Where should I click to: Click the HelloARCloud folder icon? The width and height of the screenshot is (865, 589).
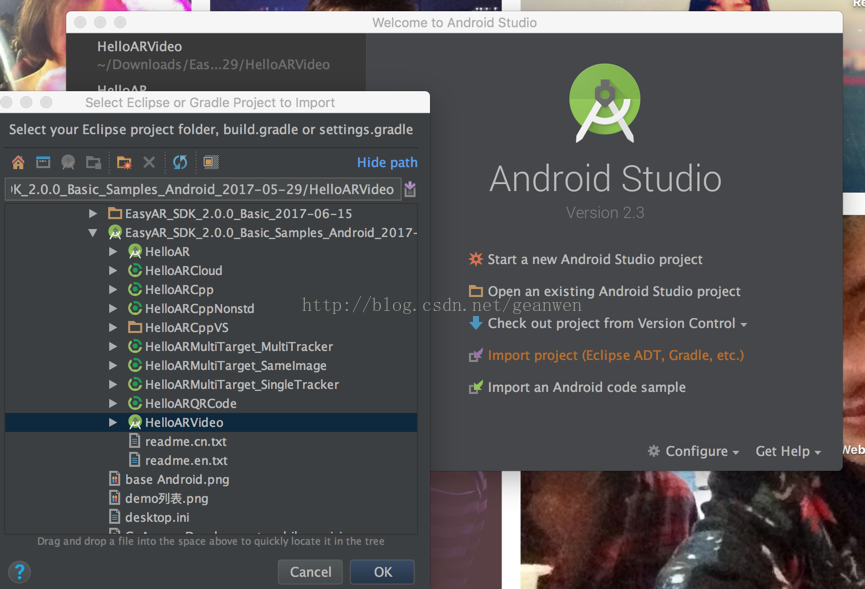point(135,270)
